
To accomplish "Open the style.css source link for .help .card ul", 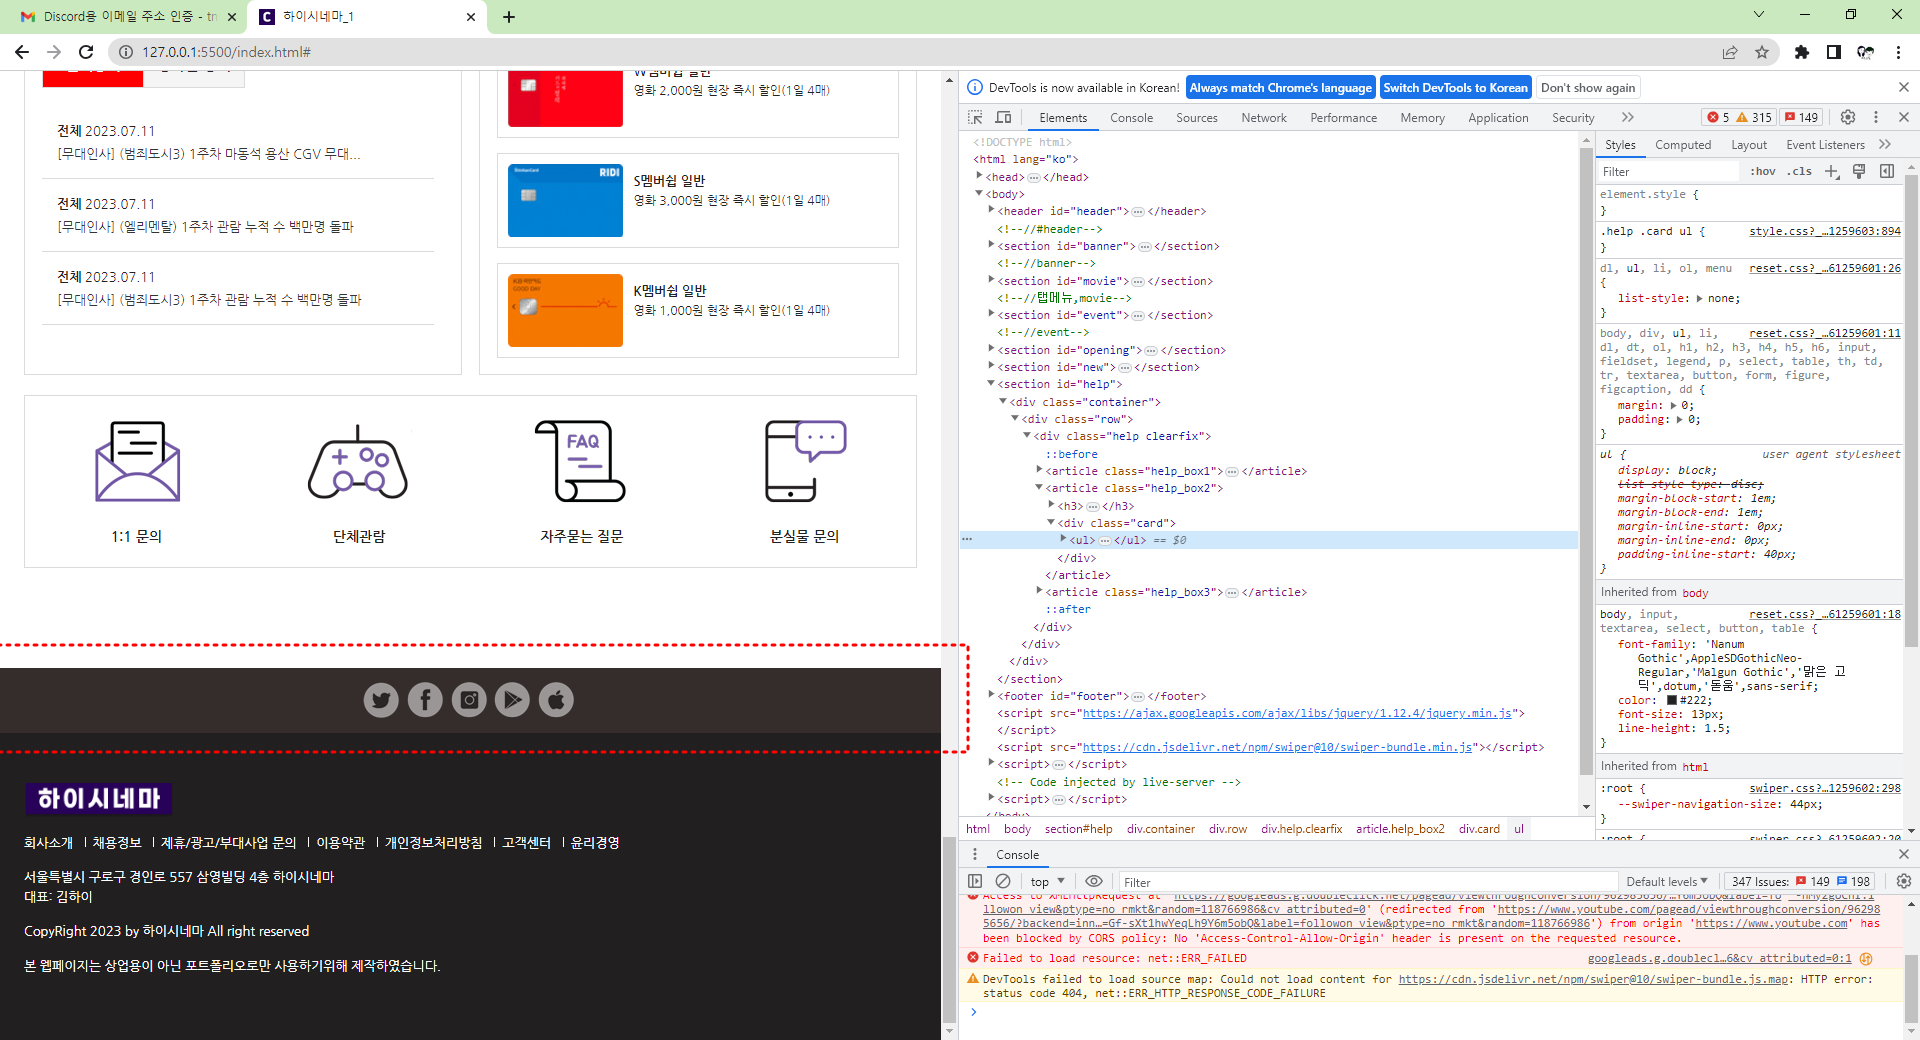I will click(x=1825, y=231).
